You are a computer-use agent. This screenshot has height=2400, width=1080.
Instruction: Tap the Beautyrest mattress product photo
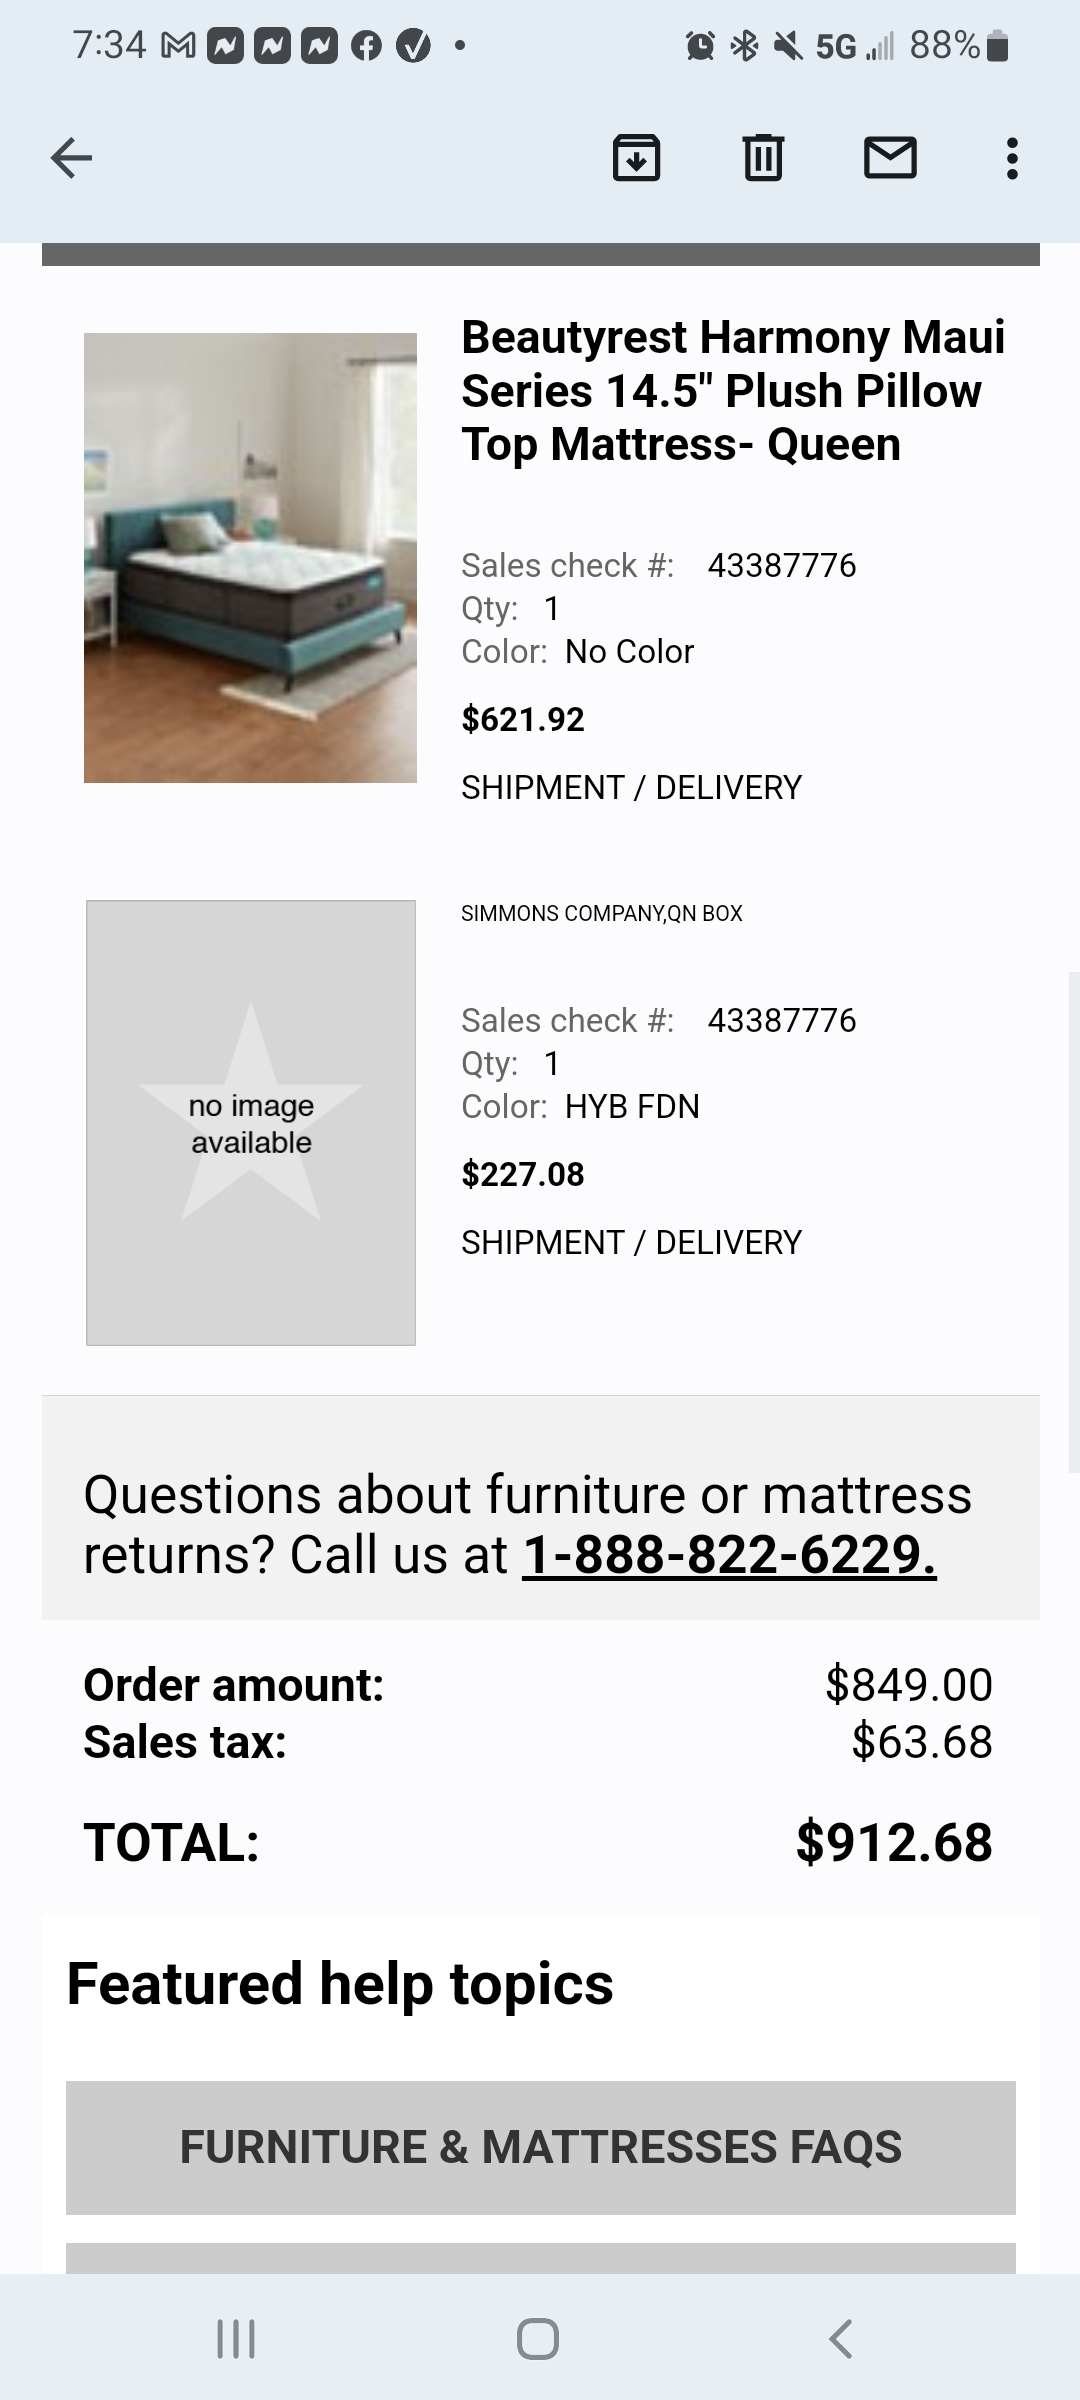250,557
